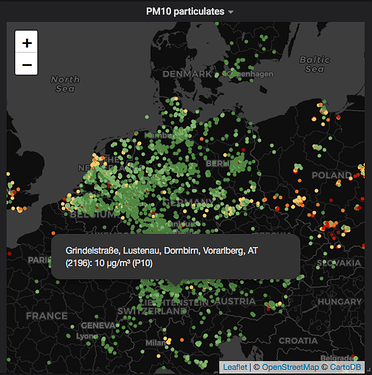Click the BERLIN label on the map

tap(219, 163)
